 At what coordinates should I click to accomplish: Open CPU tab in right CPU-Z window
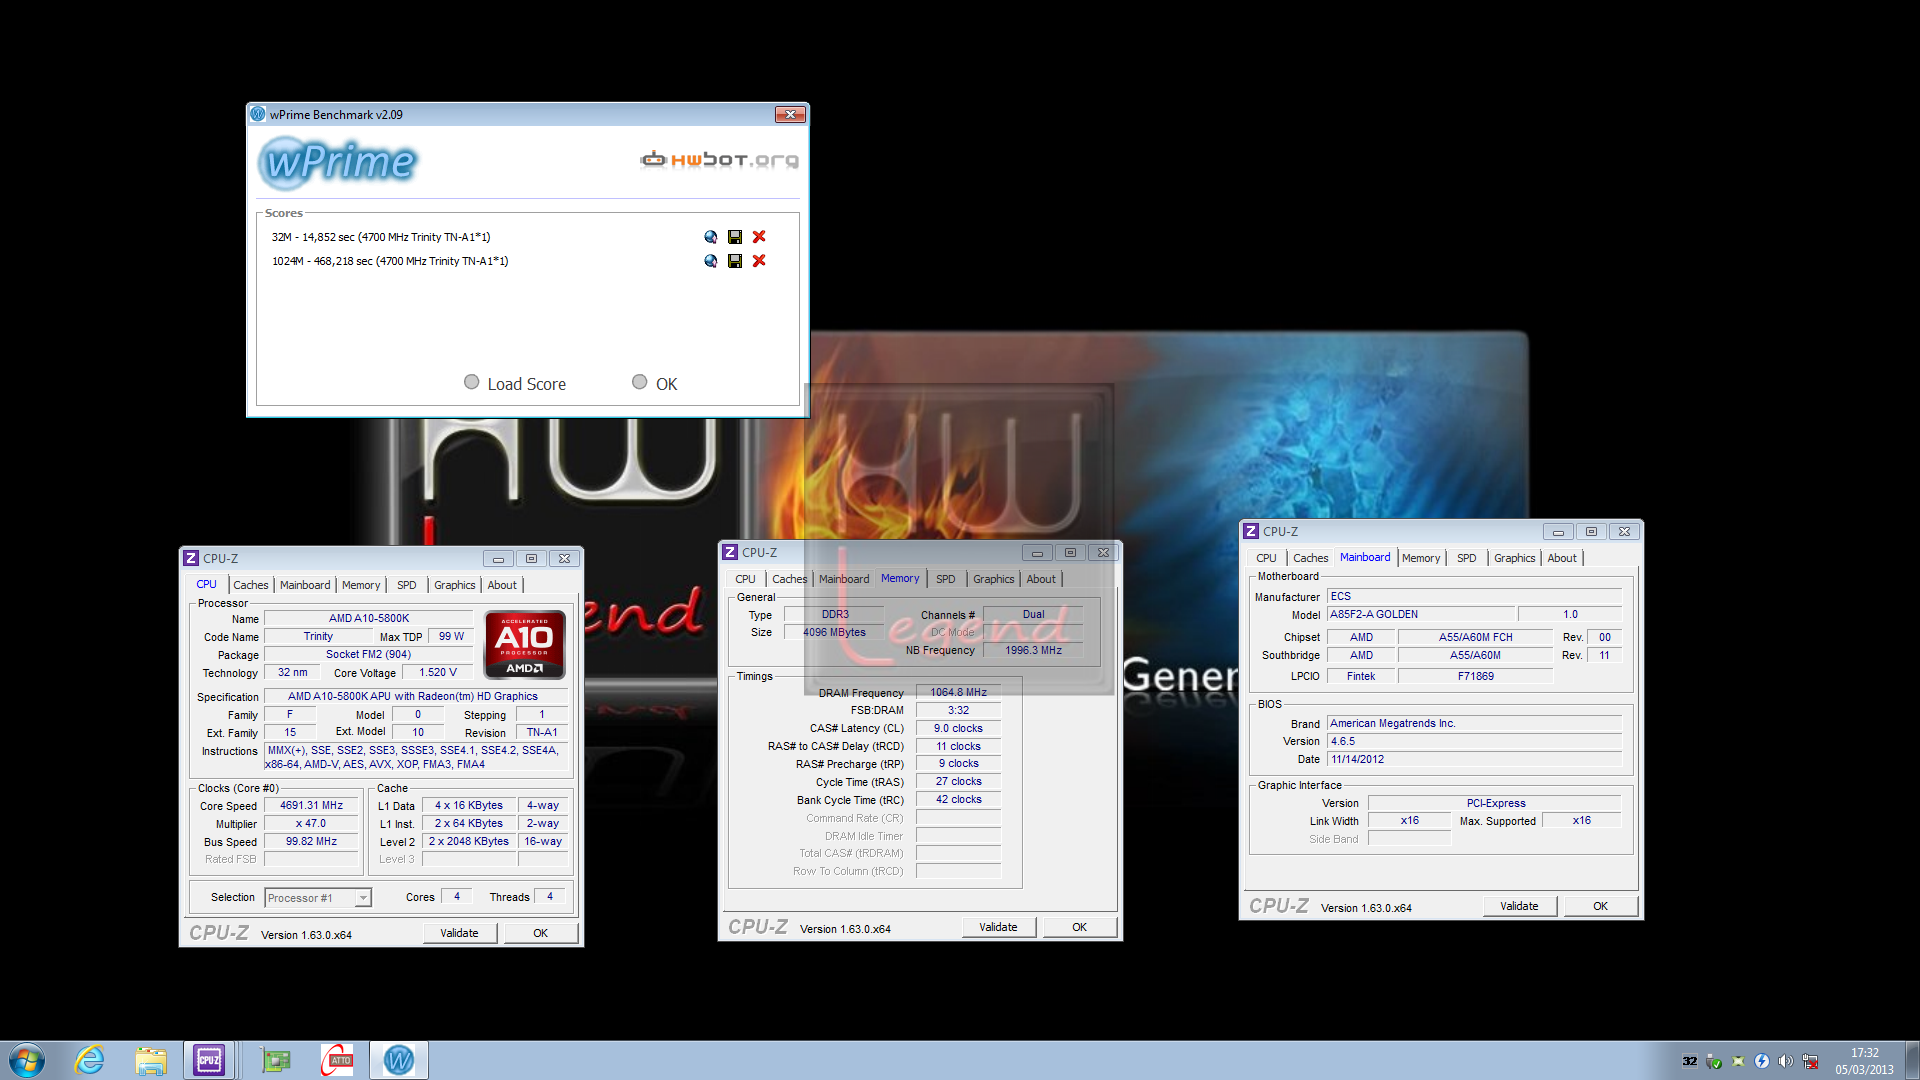[1267, 558]
